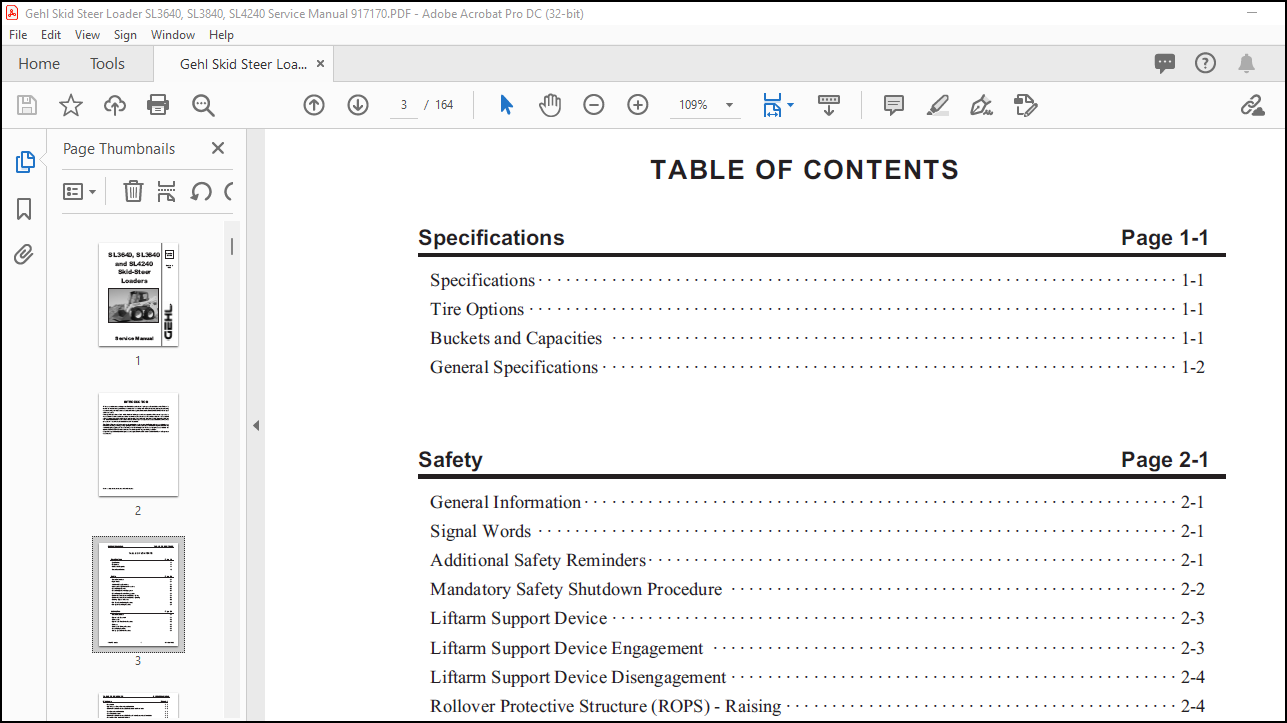This screenshot has height=723, width=1287.
Task: Click the General Specifications entry
Action: pos(817,367)
